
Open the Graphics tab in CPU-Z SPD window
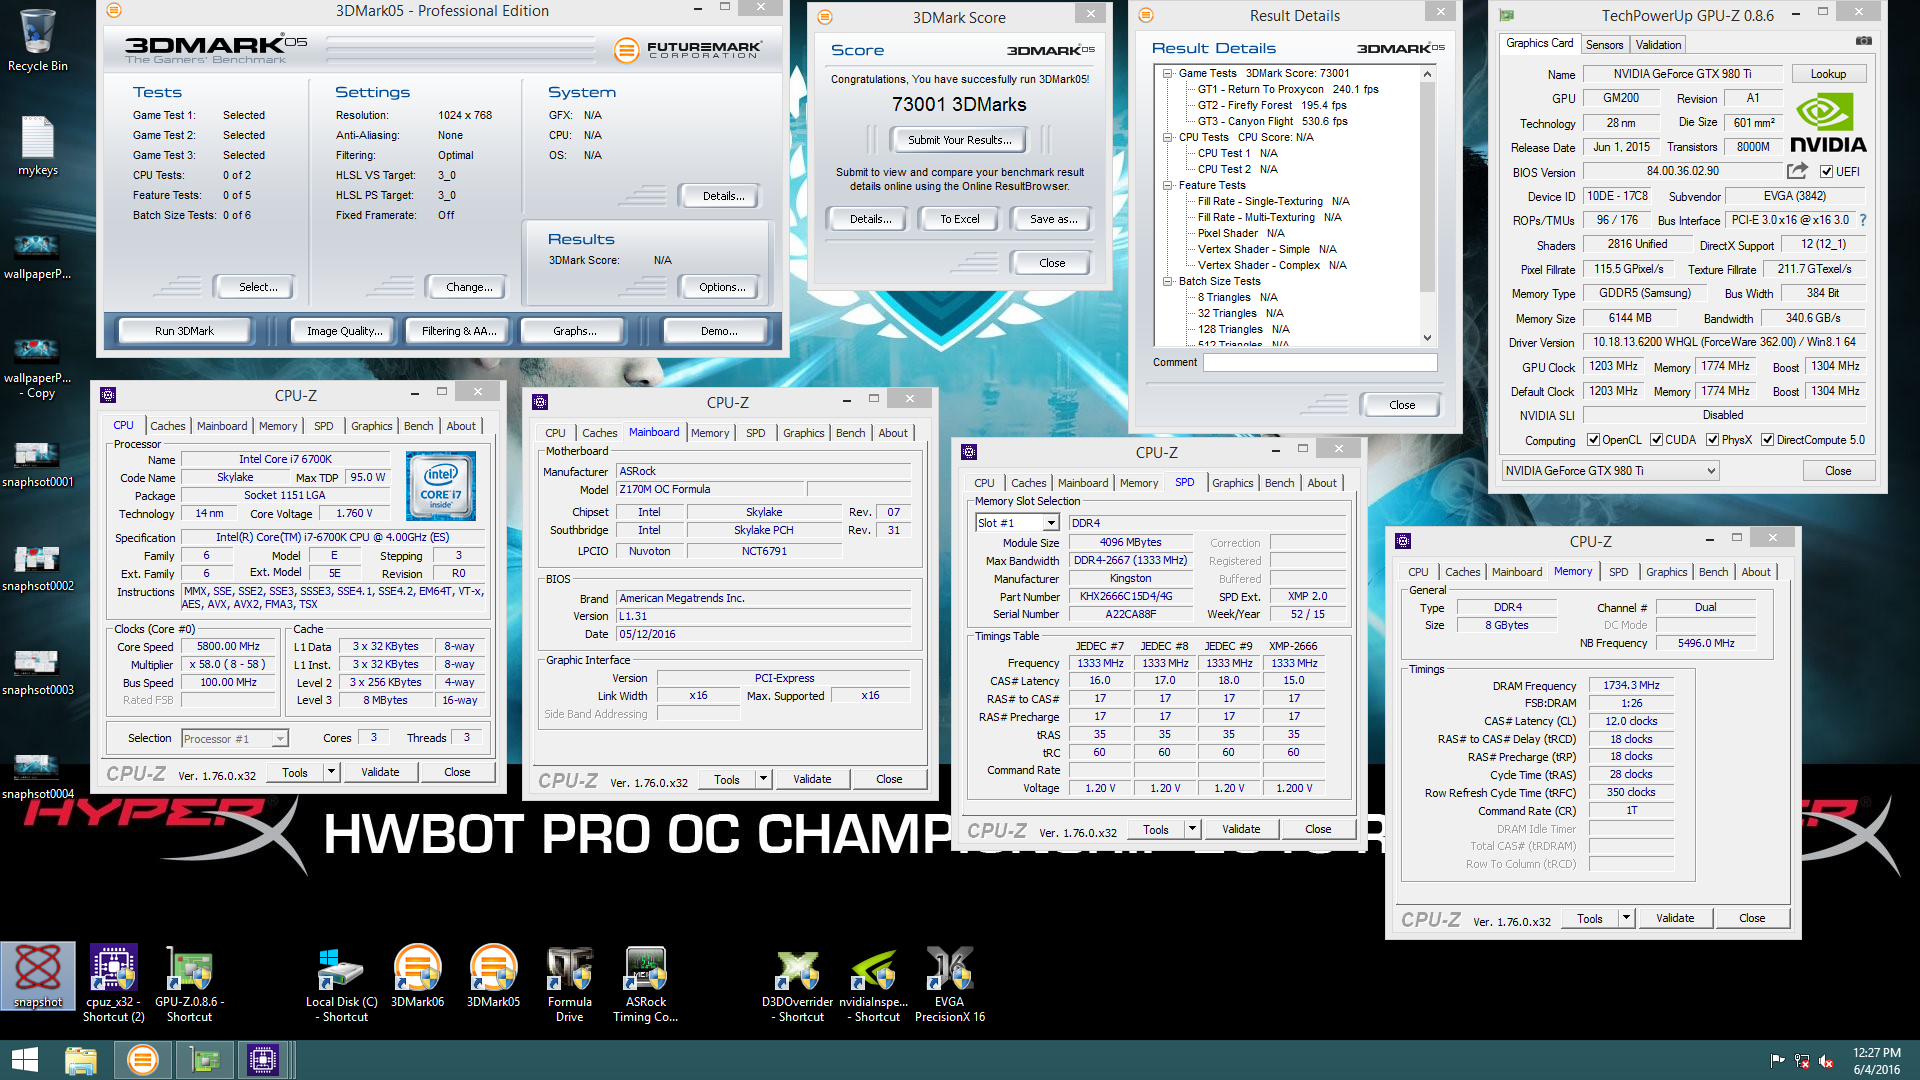pyautogui.click(x=1232, y=483)
